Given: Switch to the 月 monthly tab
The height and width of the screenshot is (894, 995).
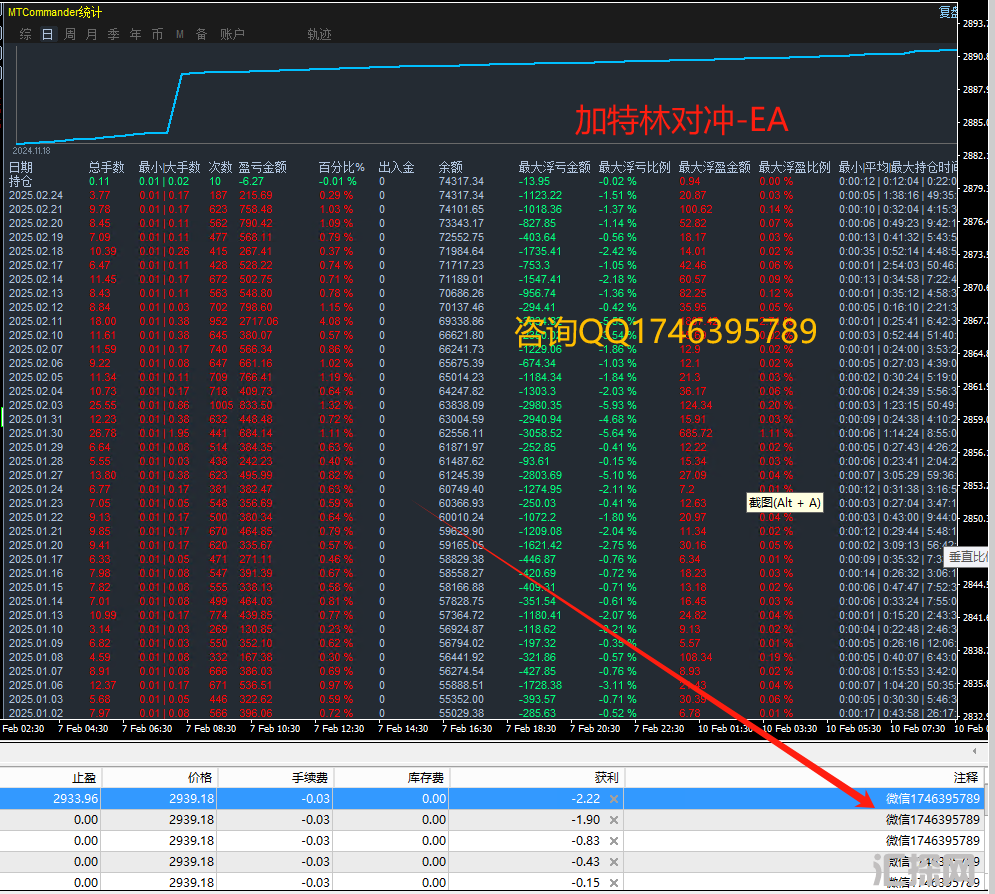Looking at the screenshot, I should [92, 34].
